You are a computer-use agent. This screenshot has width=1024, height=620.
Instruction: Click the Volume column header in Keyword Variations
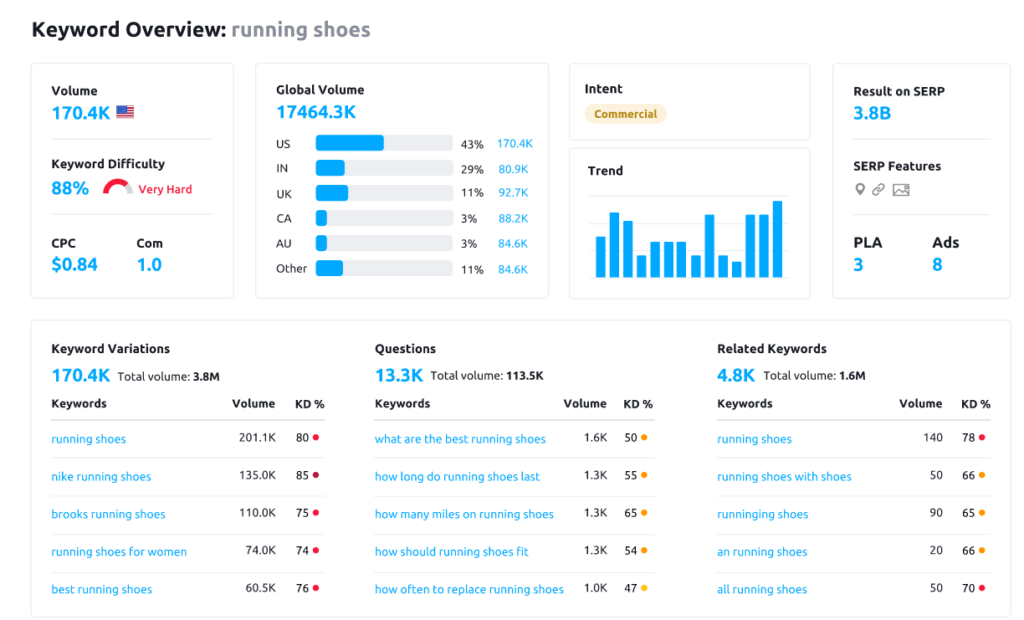pos(253,404)
